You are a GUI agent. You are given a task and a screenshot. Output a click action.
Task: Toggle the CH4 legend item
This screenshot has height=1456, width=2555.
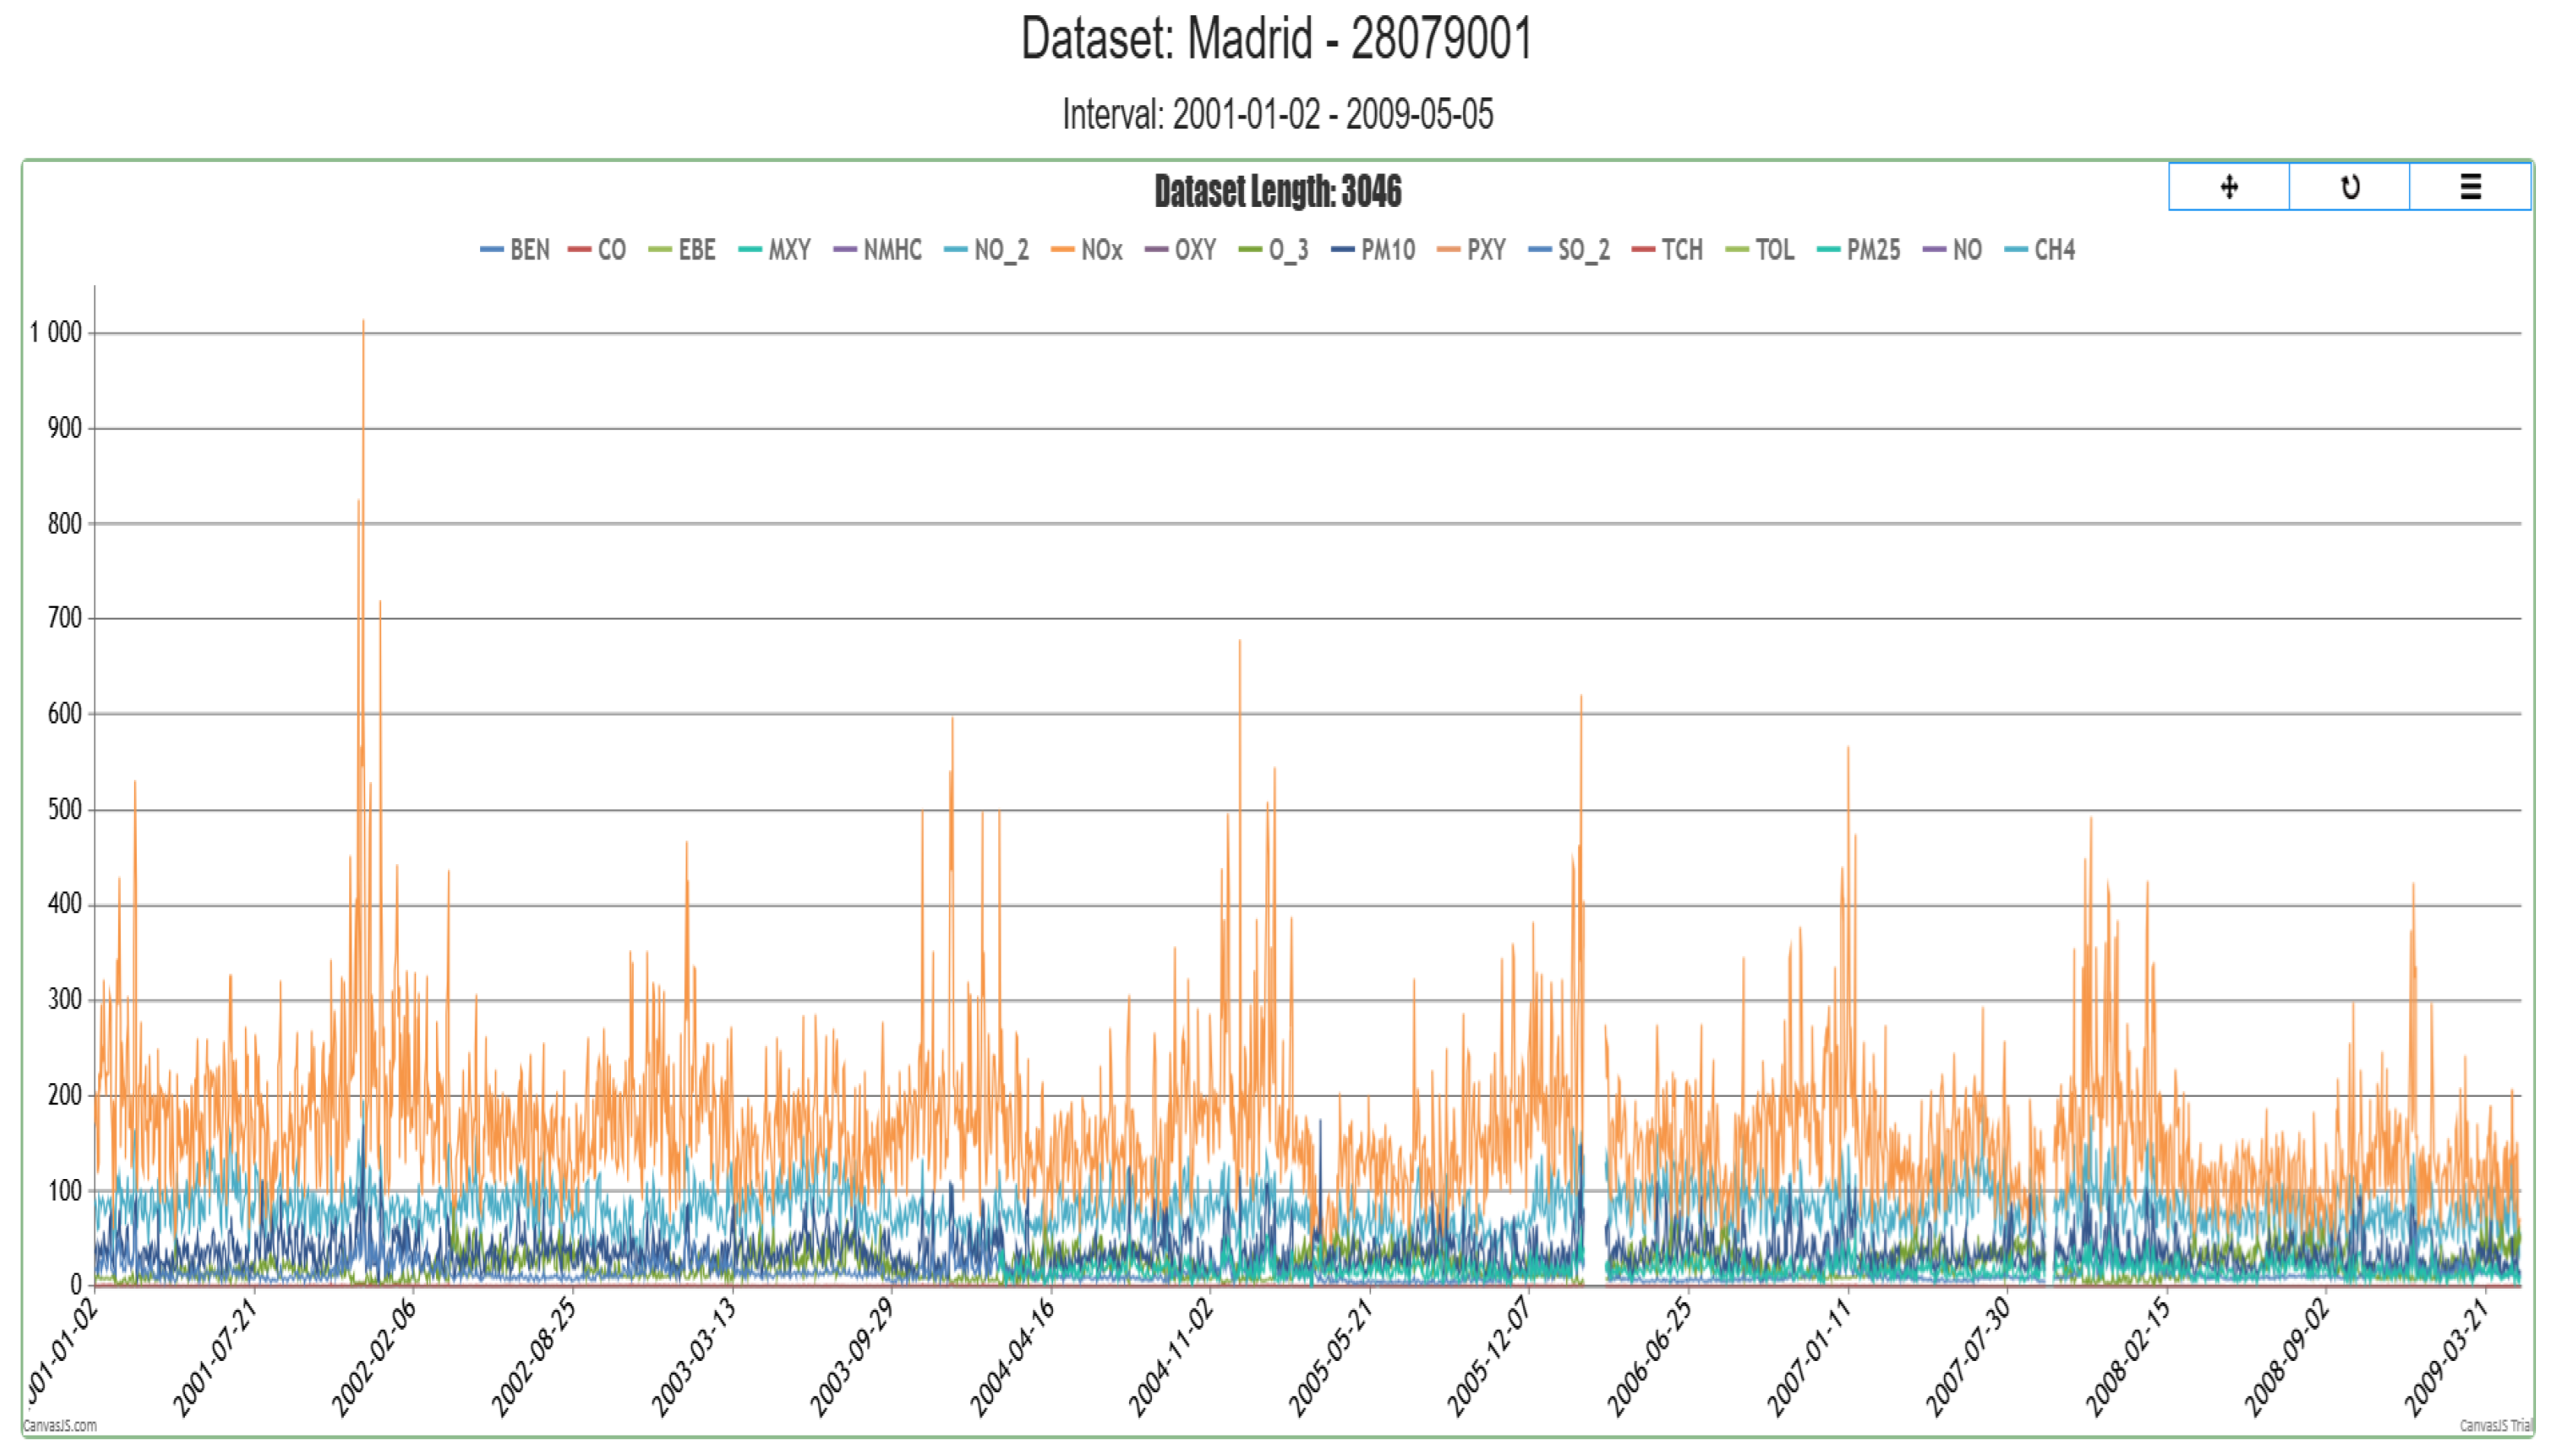pyautogui.click(x=2040, y=250)
